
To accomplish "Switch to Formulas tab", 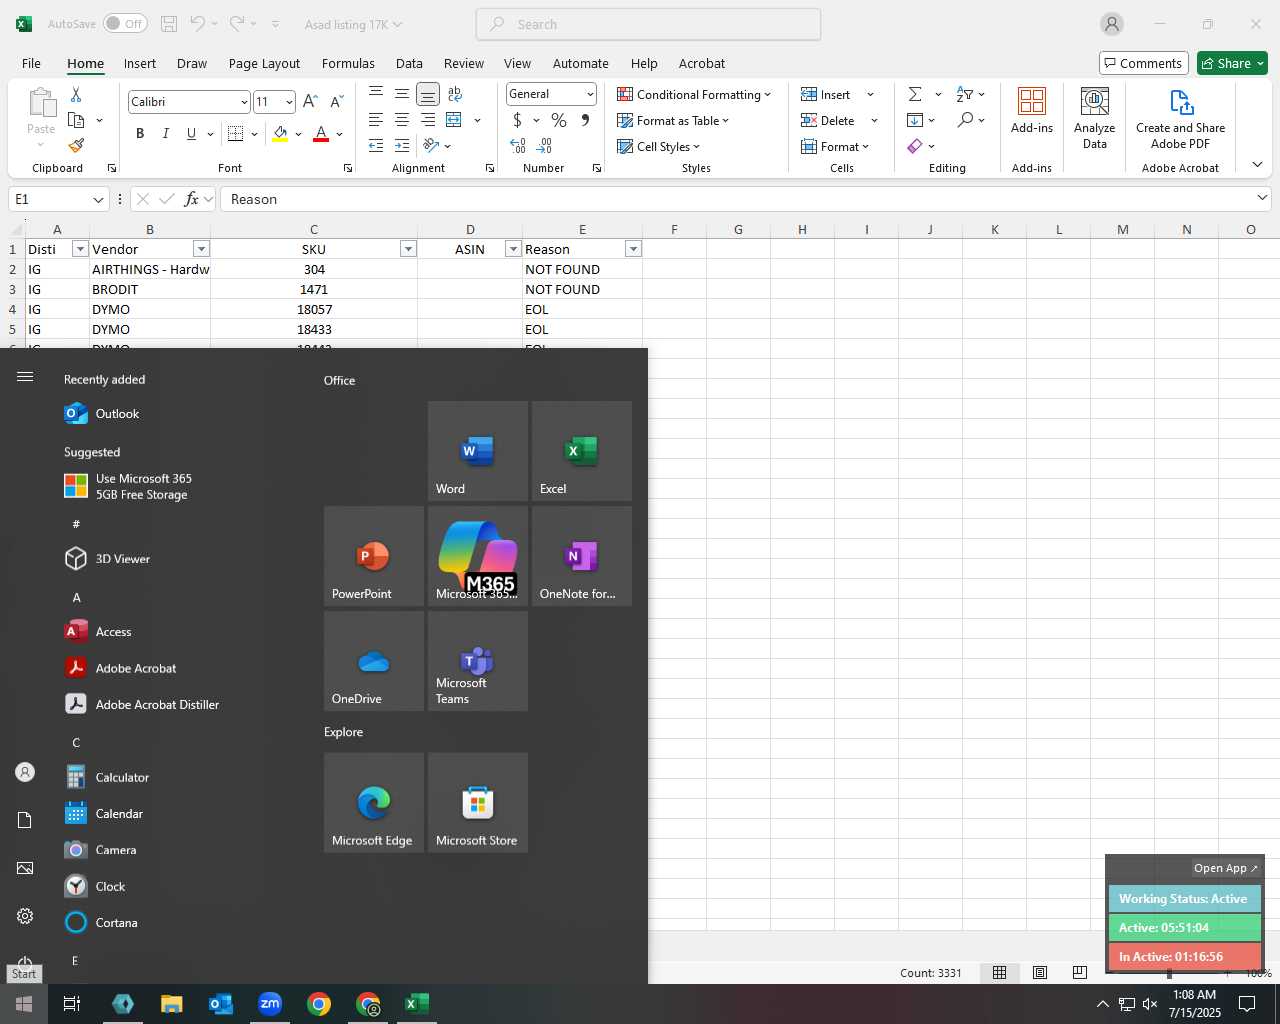I will (348, 63).
